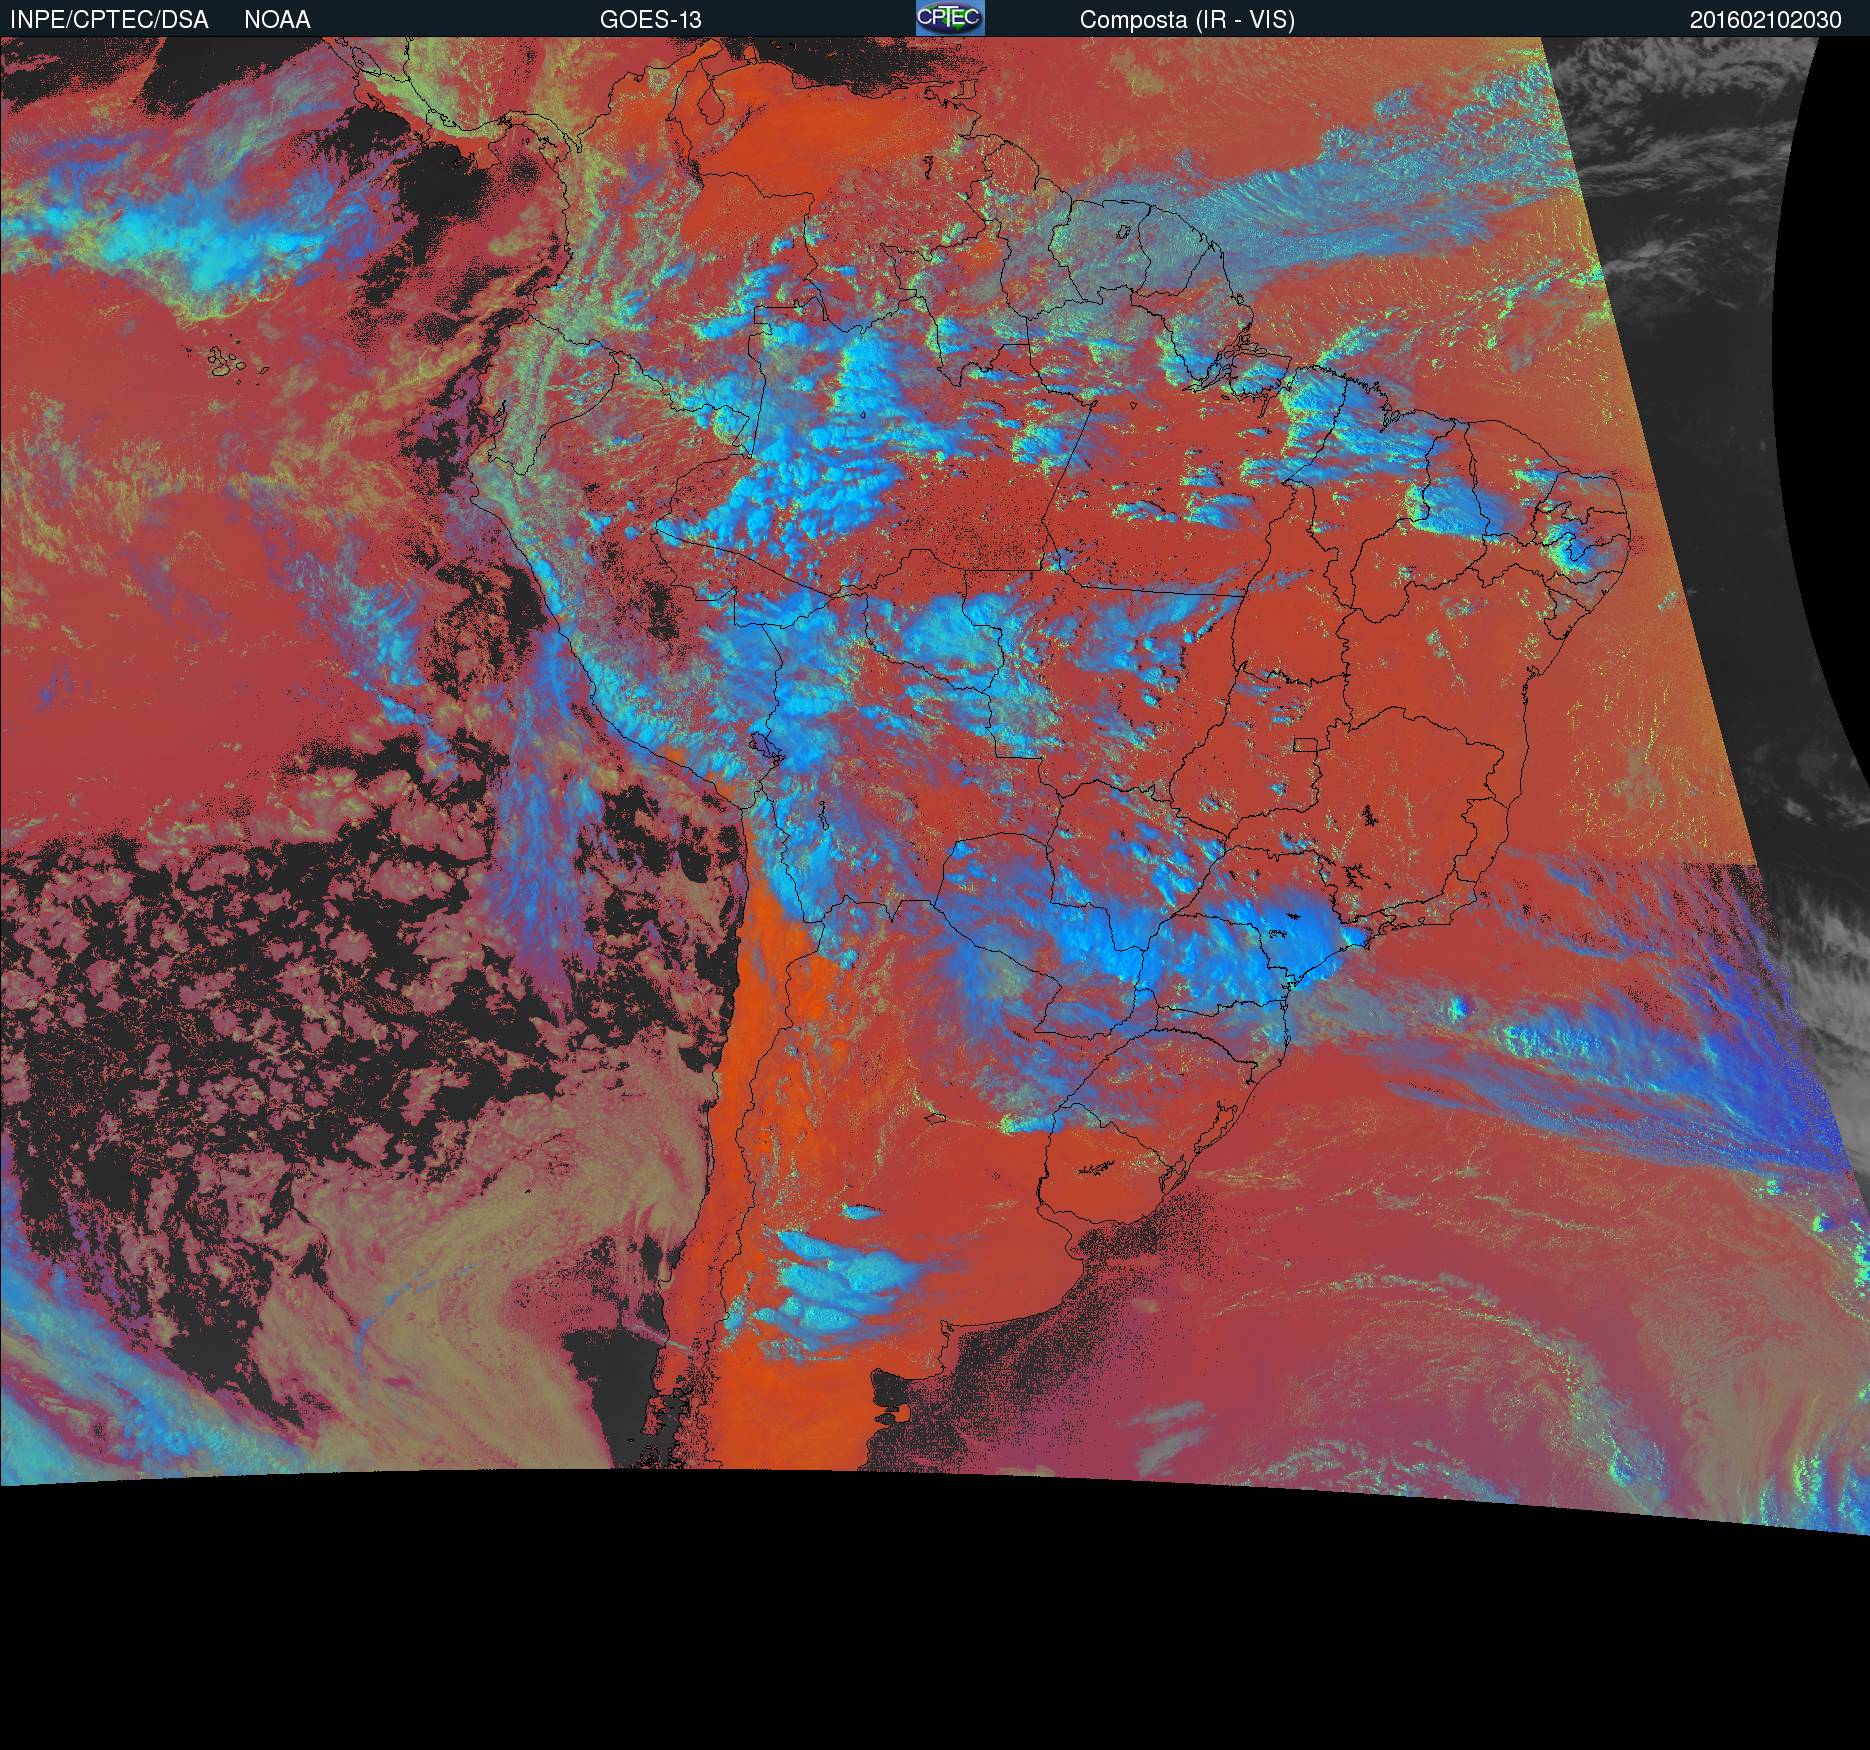
Task: Select the Composta (IR - VIS) title
Action: click(1187, 20)
